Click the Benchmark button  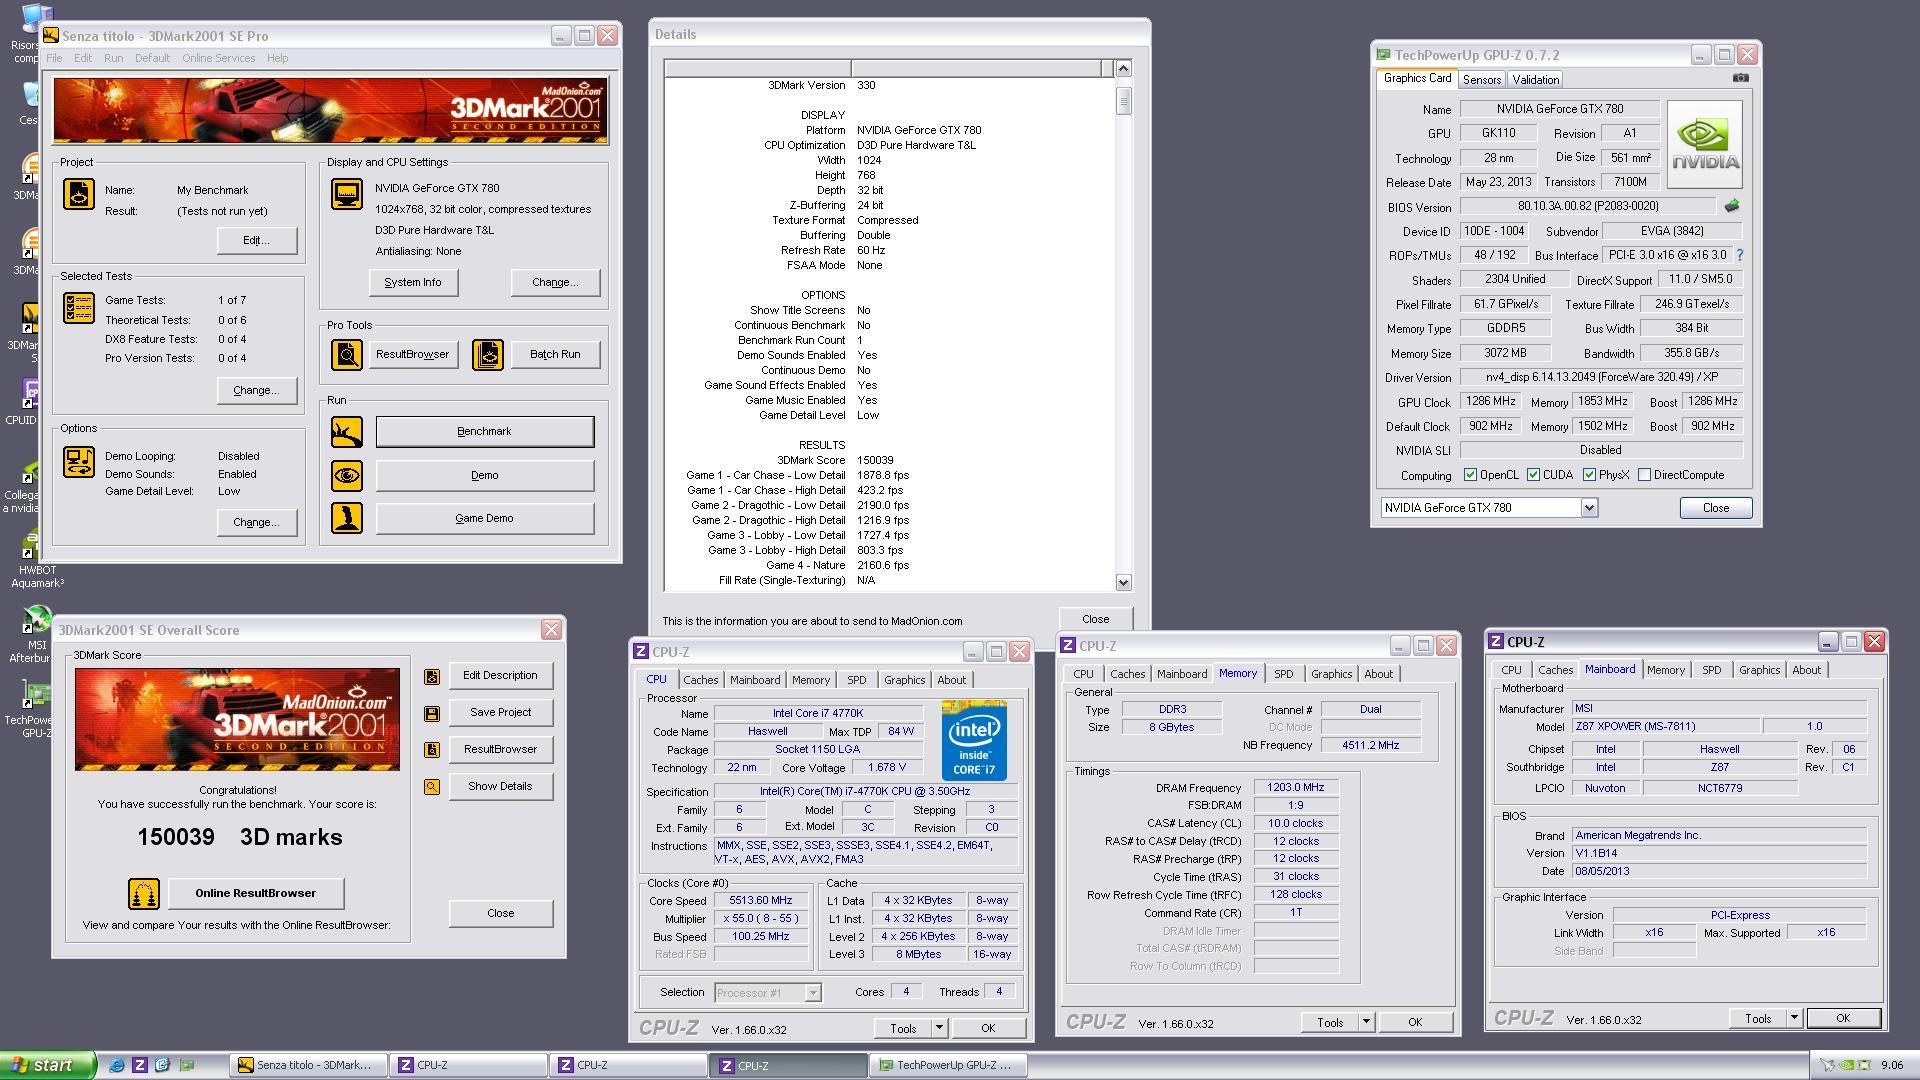[484, 432]
